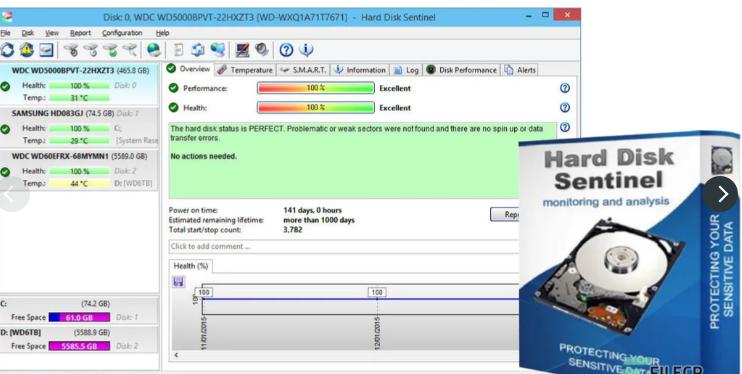Viewport: 742px width, 374px height.
Task: Open the Report menu
Action: point(80,33)
